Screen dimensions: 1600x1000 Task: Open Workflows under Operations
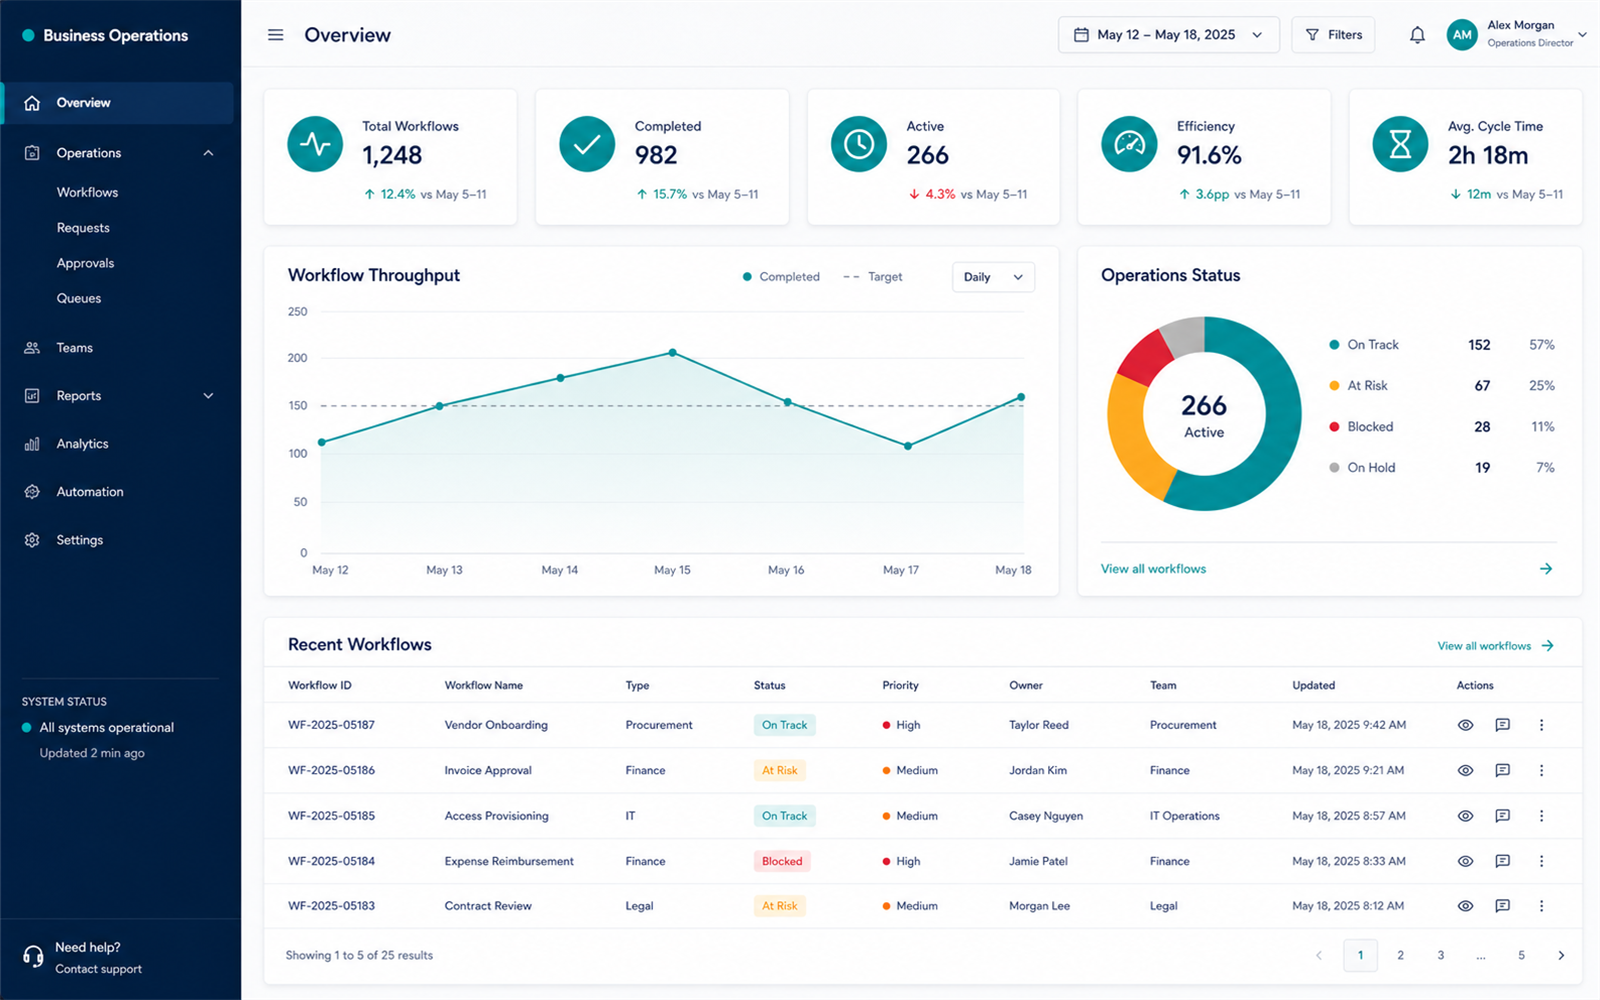(87, 192)
